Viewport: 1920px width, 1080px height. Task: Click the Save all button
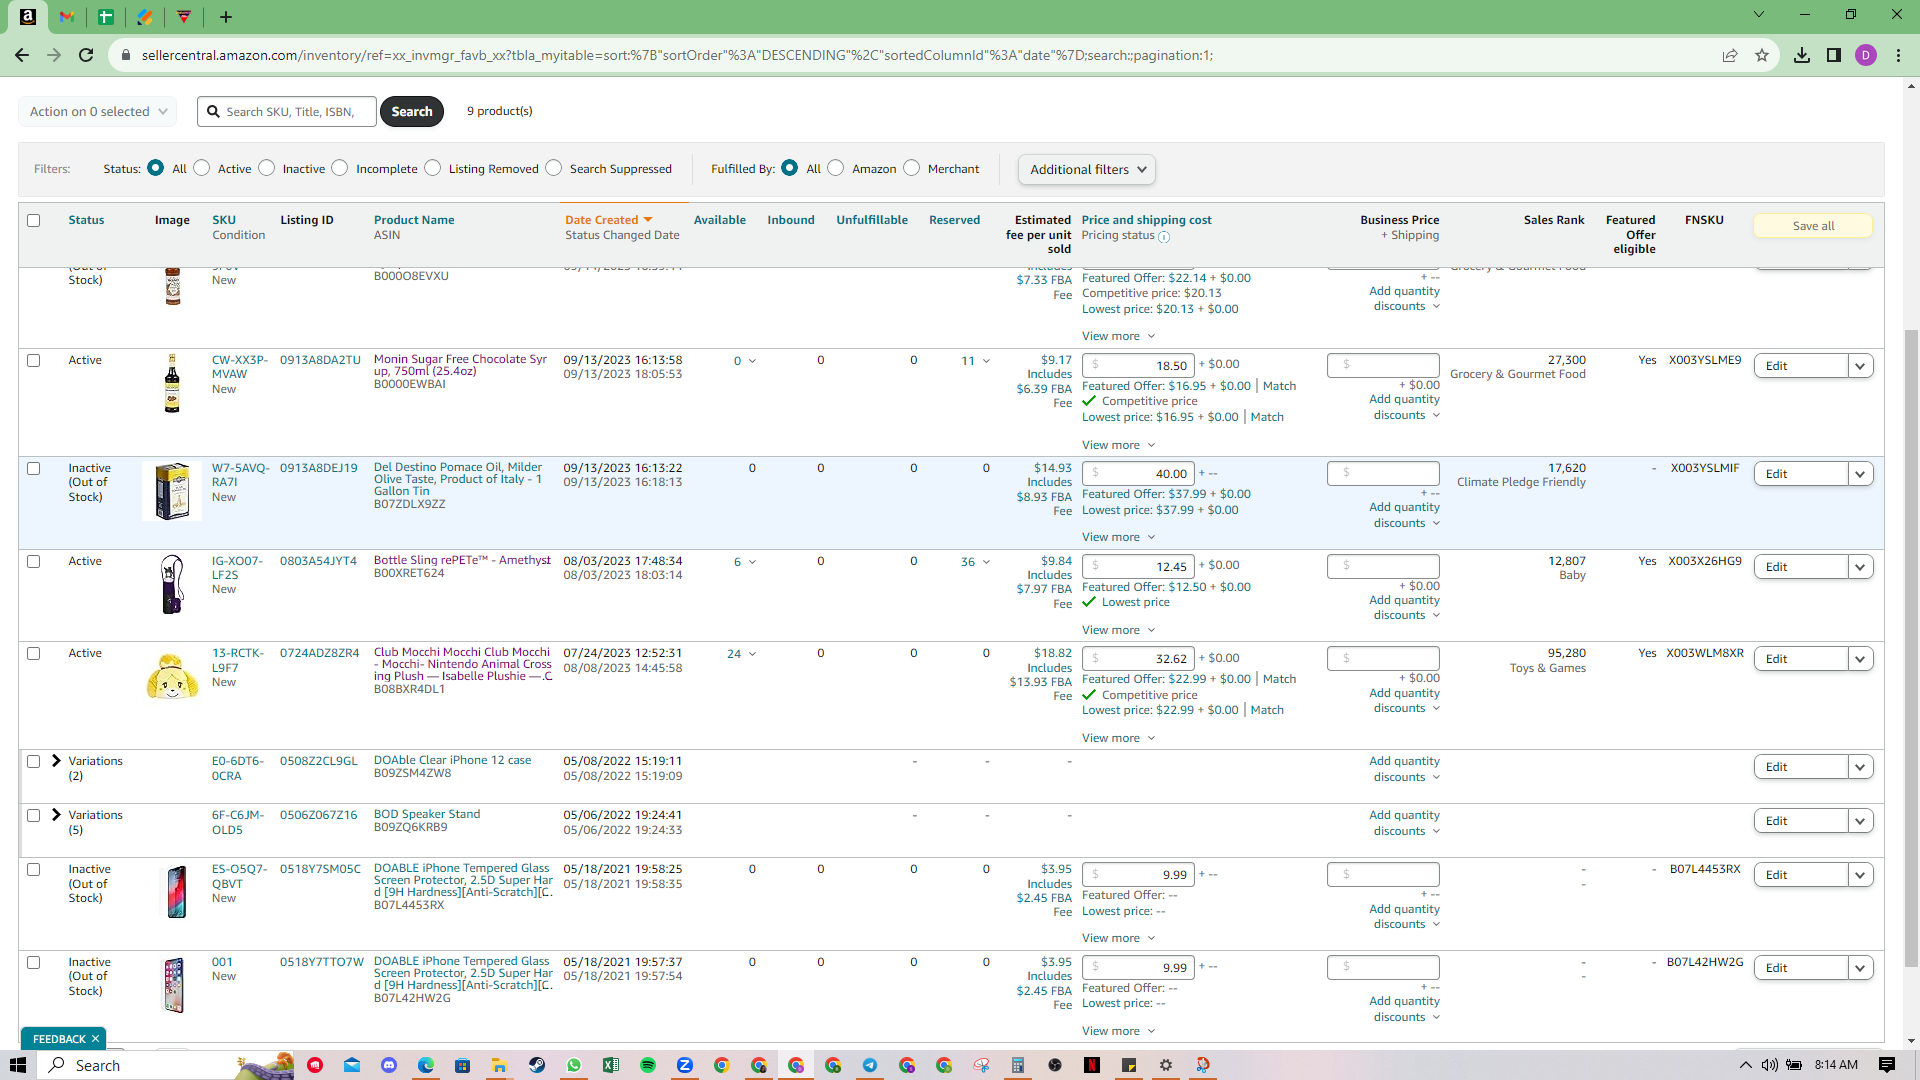coord(1813,226)
